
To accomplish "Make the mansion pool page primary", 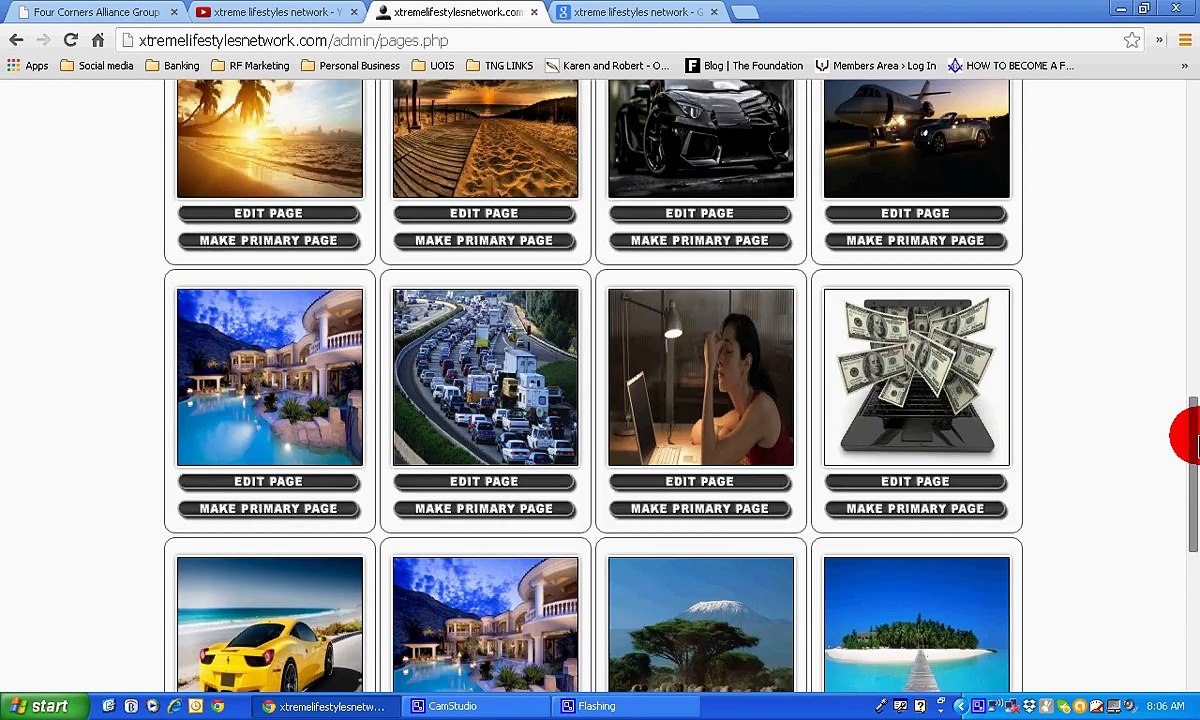I will coord(269,509).
